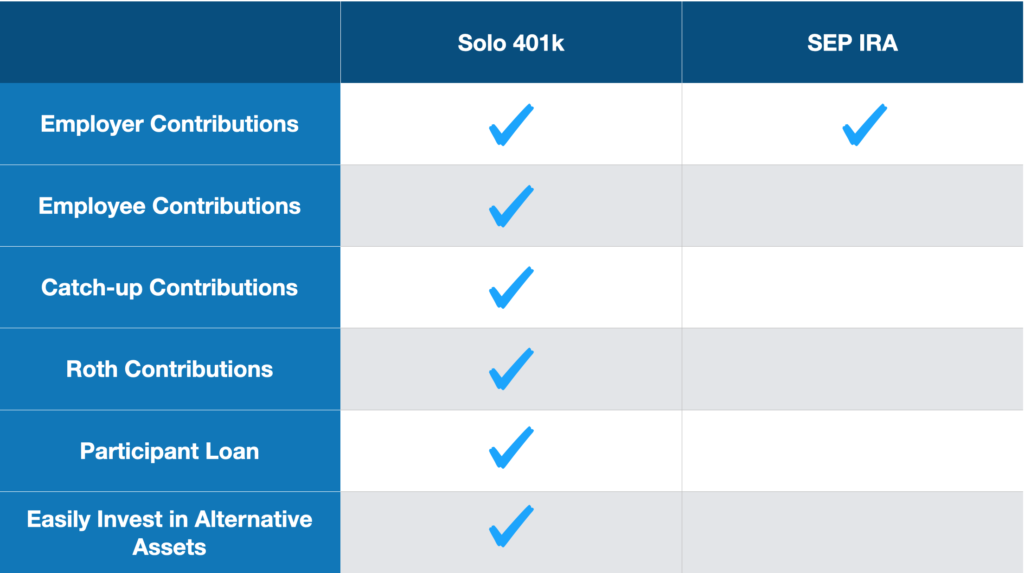Select the Solo 401k column header
This screenshot has width=1024, height=573.
[511, 43]
